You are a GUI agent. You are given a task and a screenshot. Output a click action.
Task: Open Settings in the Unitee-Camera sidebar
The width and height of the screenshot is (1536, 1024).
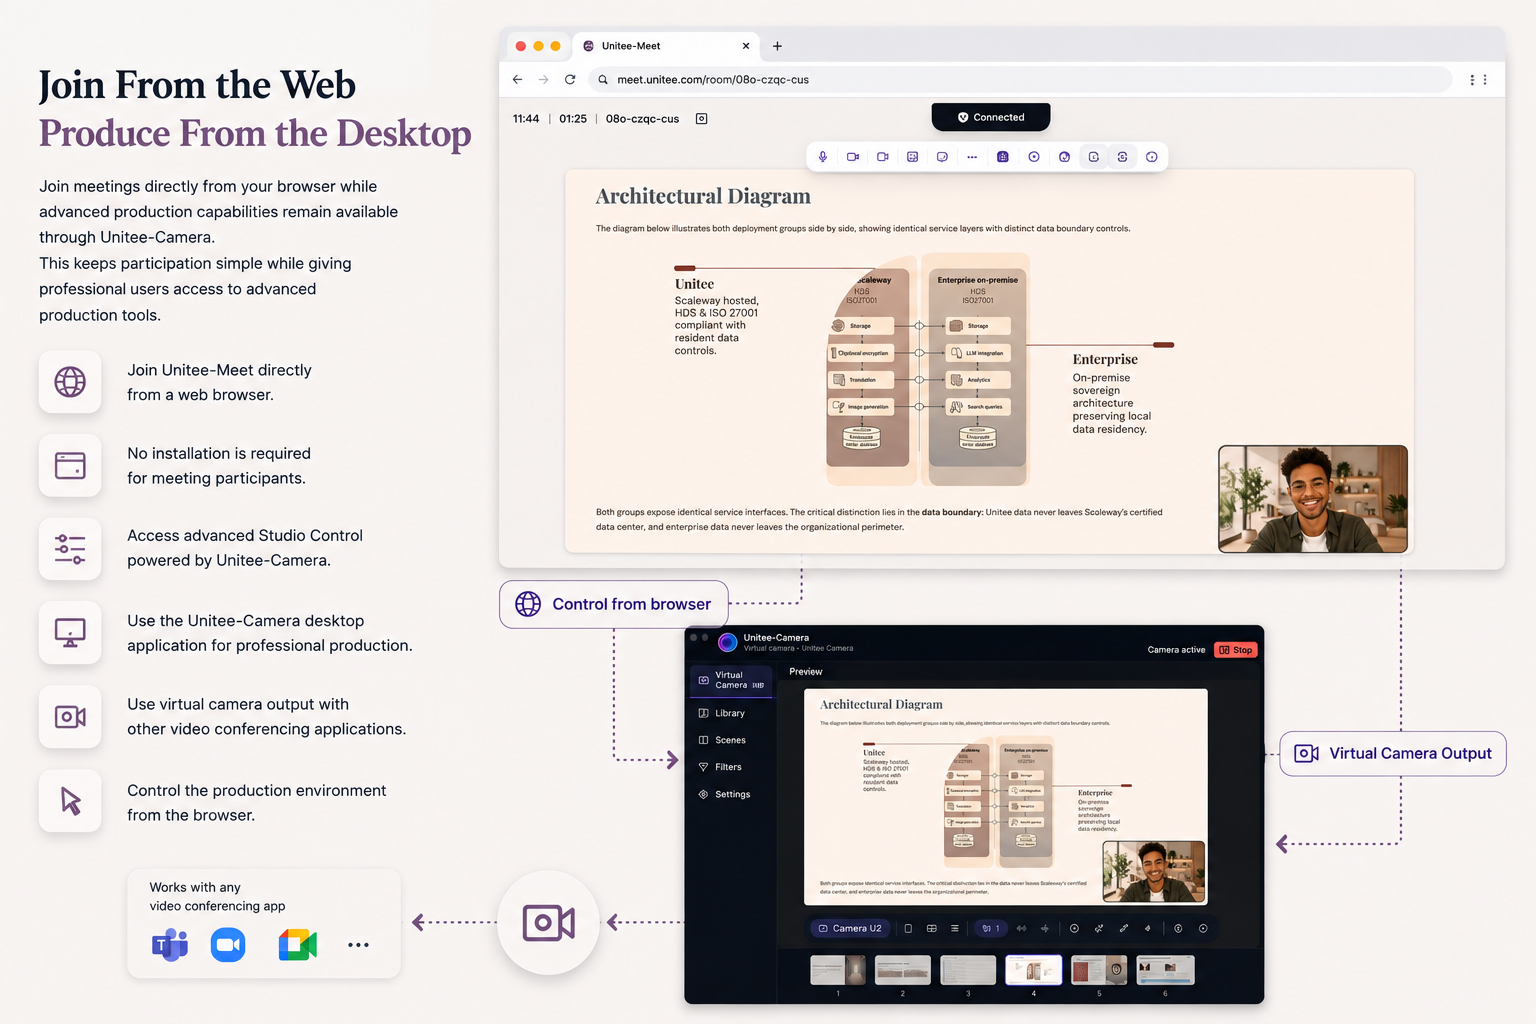point(730,794)
